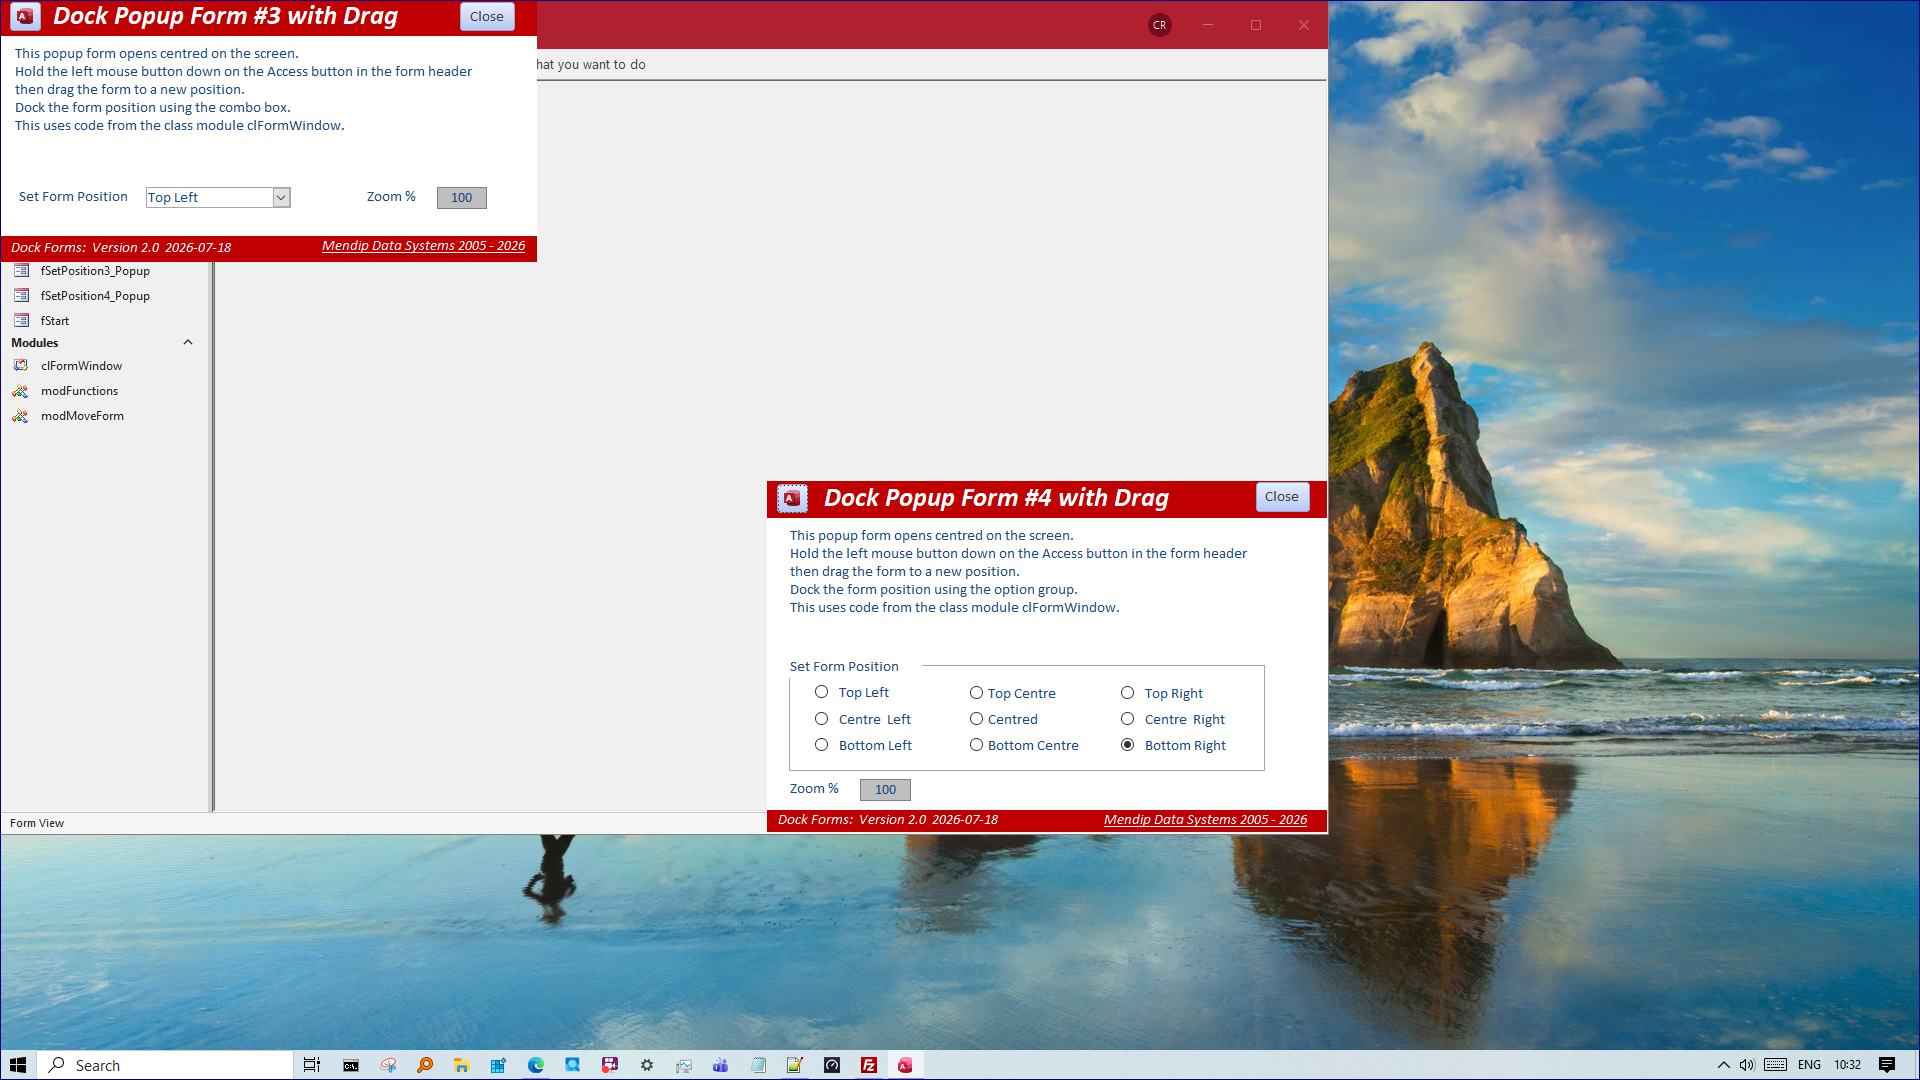Launch Command Prompt from the taskbar
This screenshot has width=1920, height=1080.
click(351, 1065)
